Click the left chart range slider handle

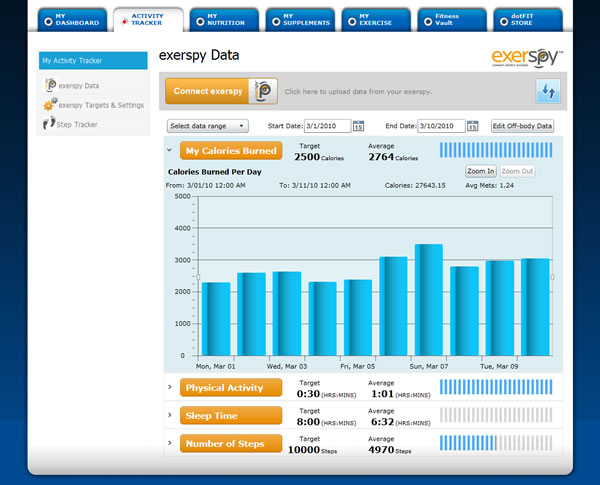click(x=198, y=276)
